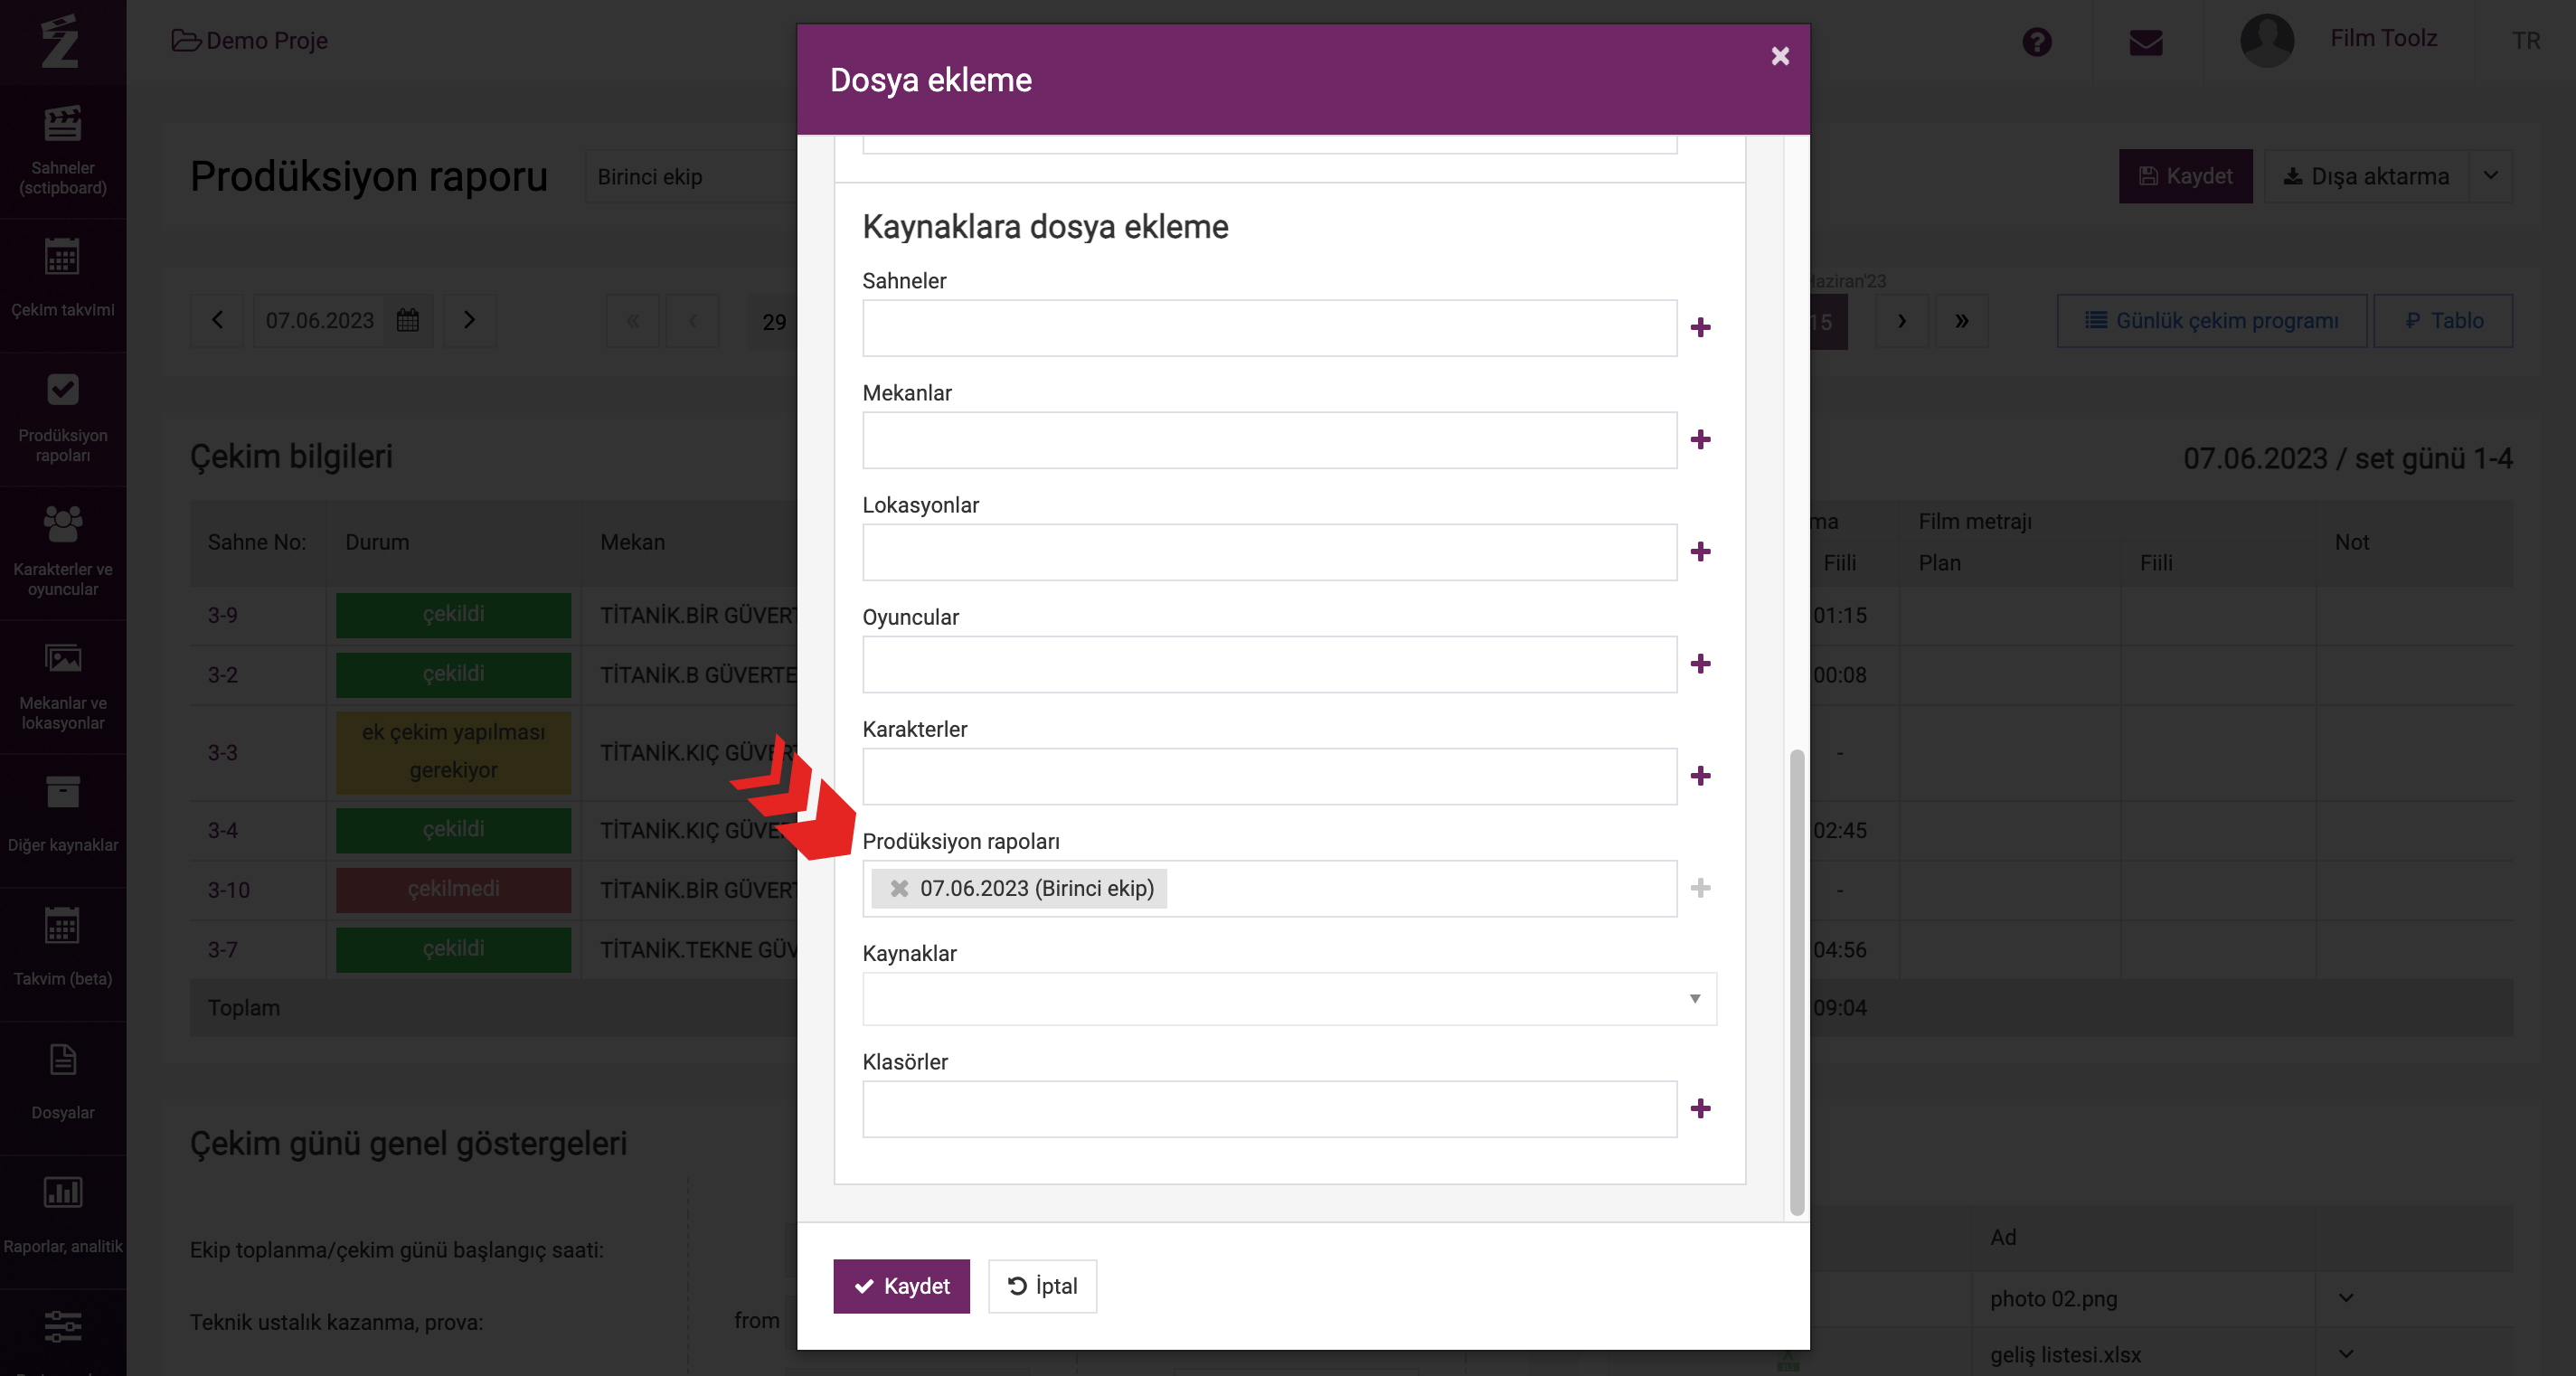Open Karakterler ve oyuncular in sidebar
This screenshot has width=2576, height=1376.
point(63,553)
